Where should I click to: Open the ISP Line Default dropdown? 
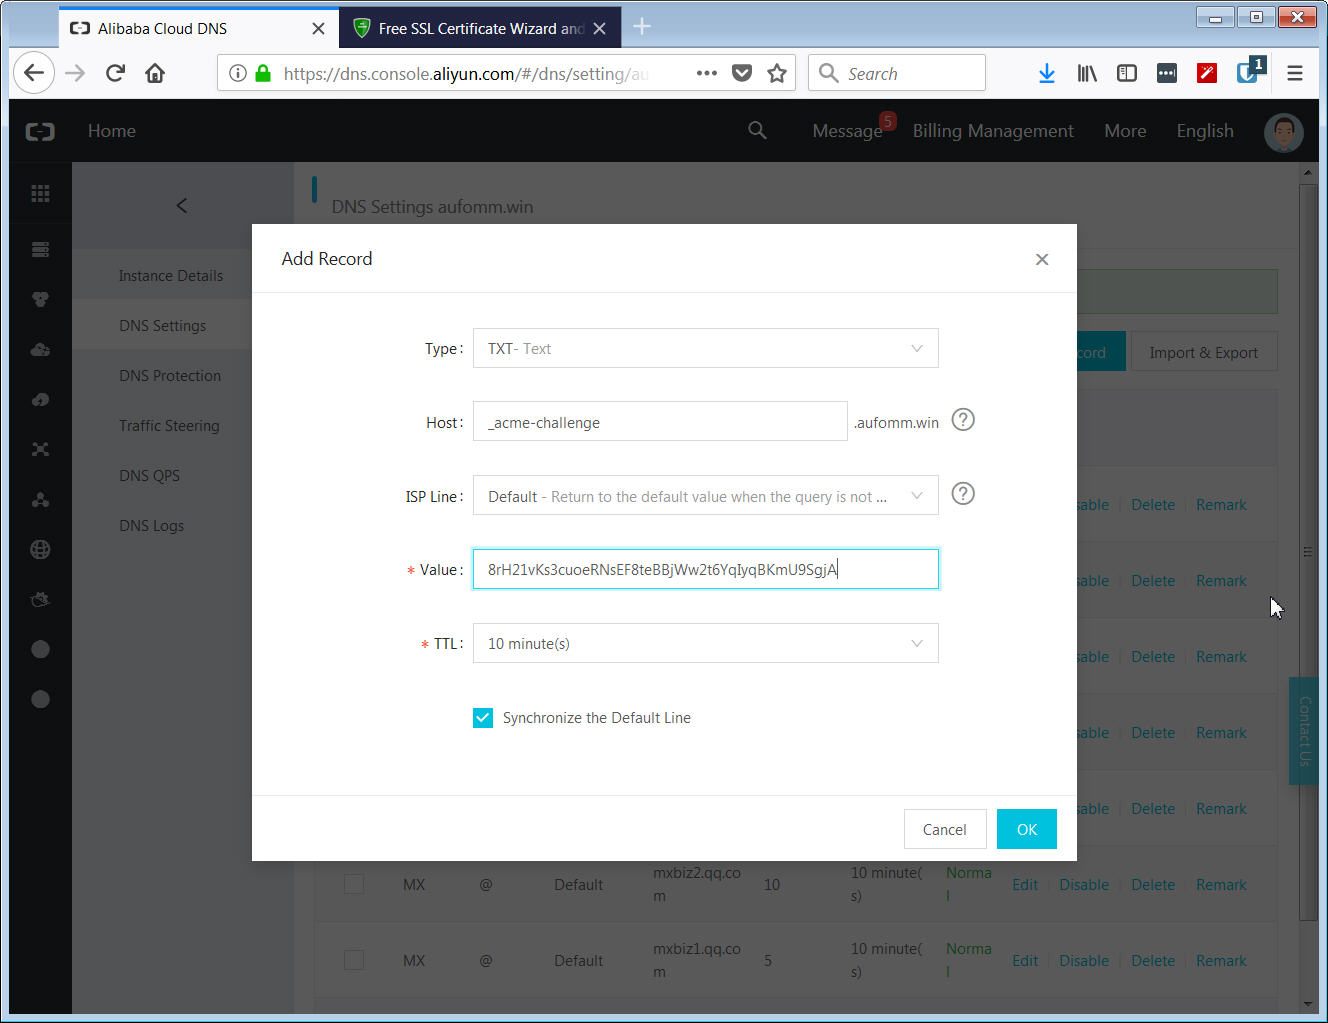click(x=705, y=496)
